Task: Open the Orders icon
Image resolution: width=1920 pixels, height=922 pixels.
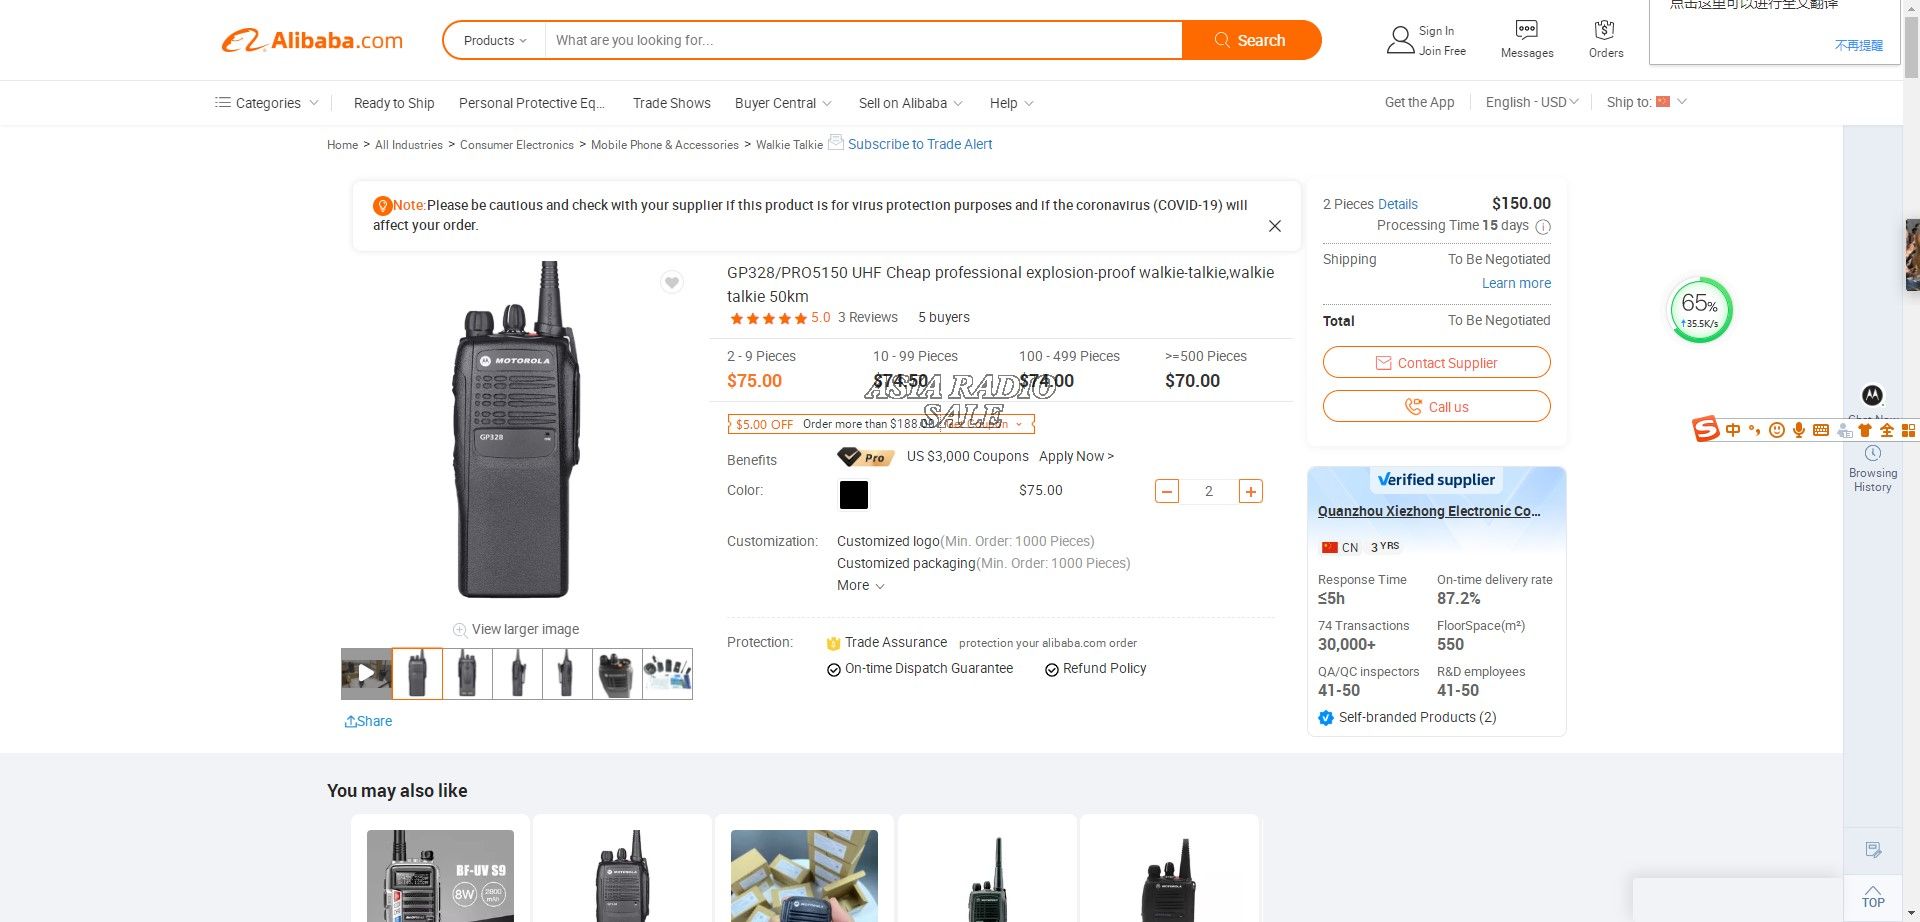Action: pos(1605,29)
